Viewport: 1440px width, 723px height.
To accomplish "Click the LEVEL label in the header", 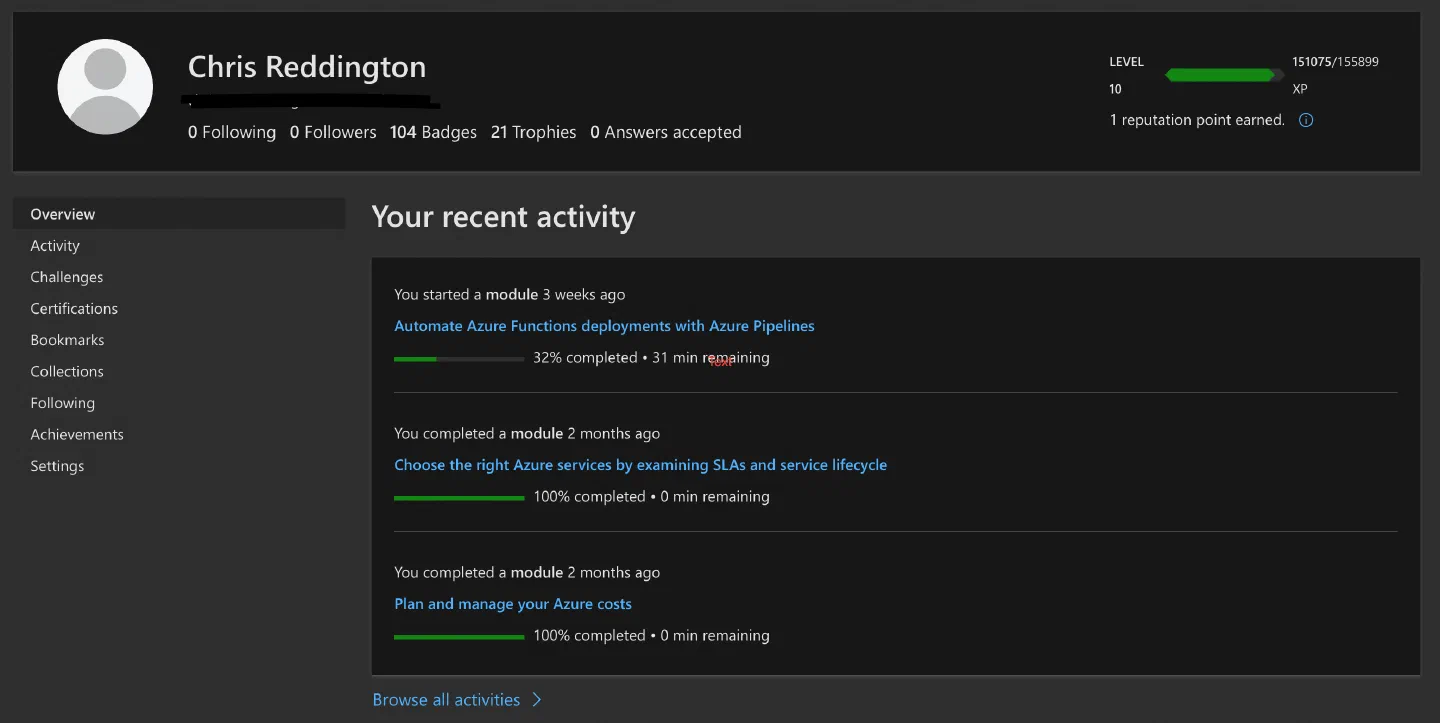I will click(x=1126, y=62).
